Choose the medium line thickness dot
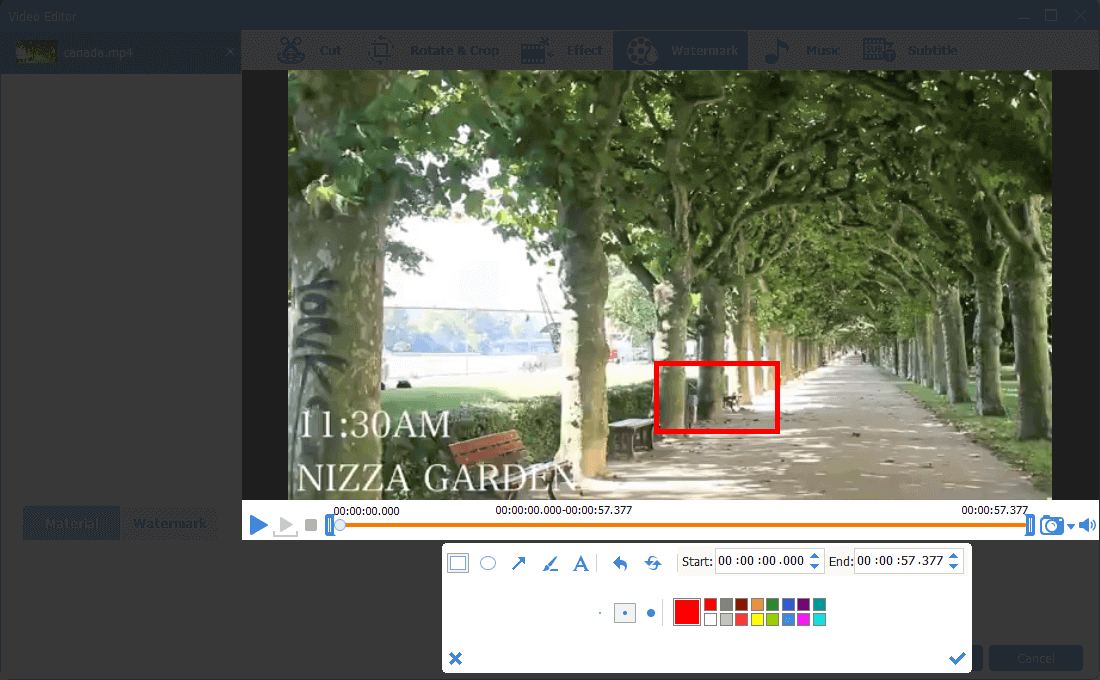Screen dimensions: 1100x680 click(x=624, y=613)
